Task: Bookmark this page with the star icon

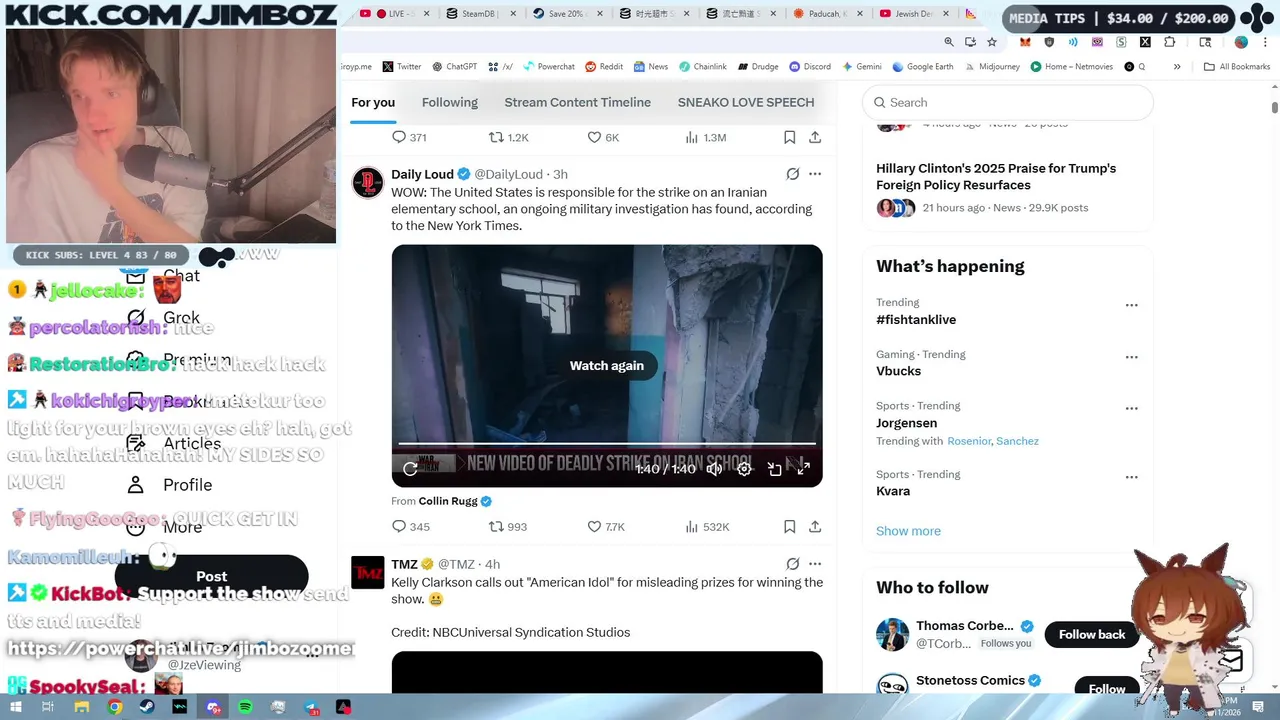Action: point(992,42)
